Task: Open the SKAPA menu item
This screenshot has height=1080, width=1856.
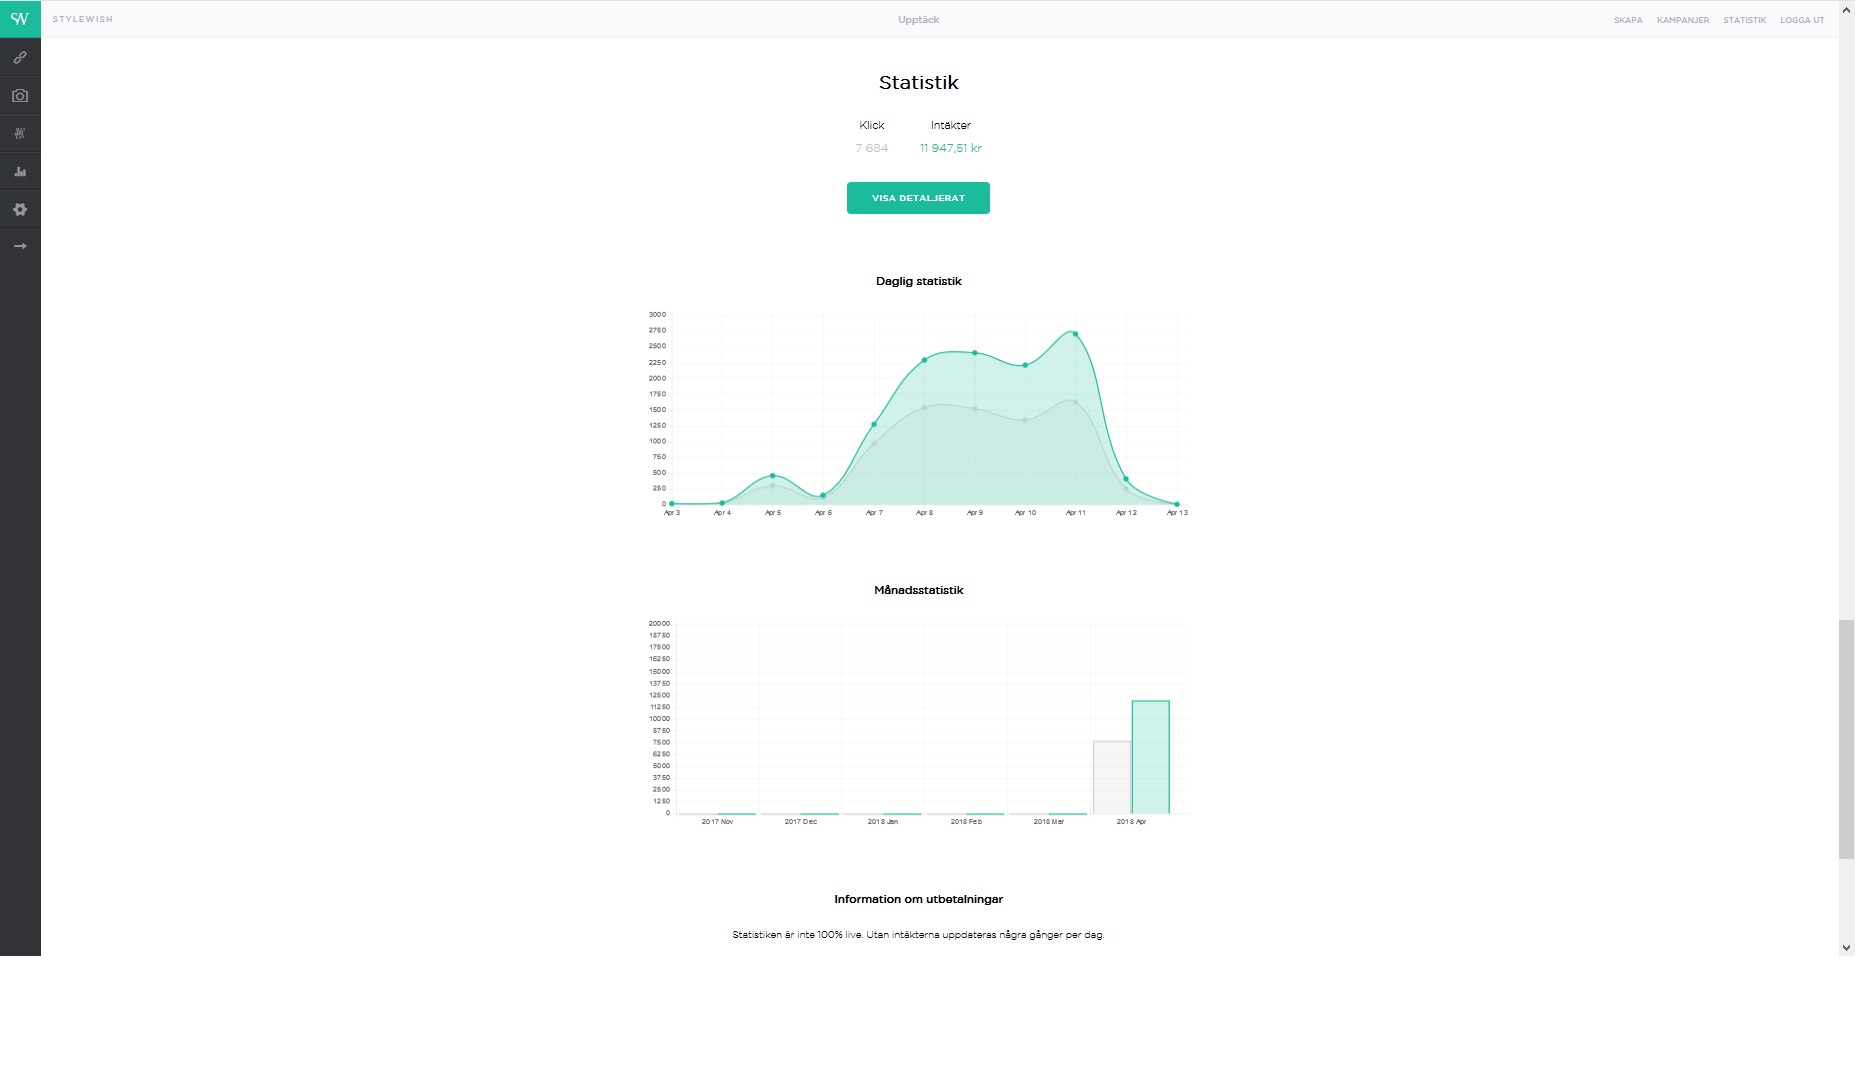Action: 1628,20
